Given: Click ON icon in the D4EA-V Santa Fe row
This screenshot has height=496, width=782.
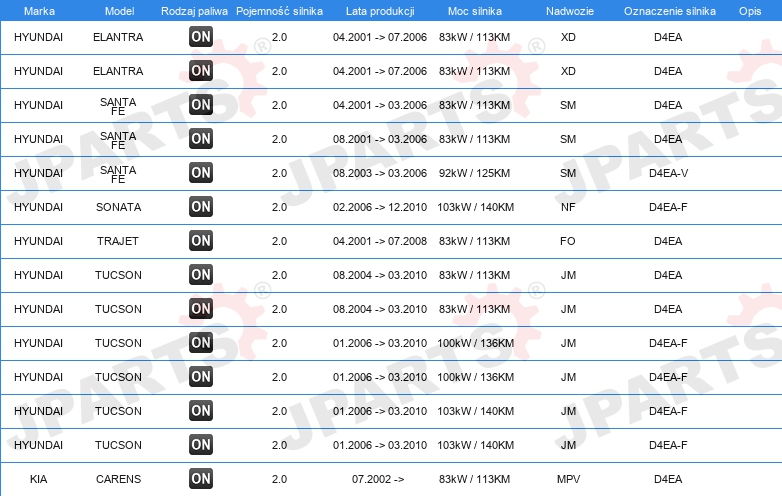Looking at the screenshot, I should 201,173.
